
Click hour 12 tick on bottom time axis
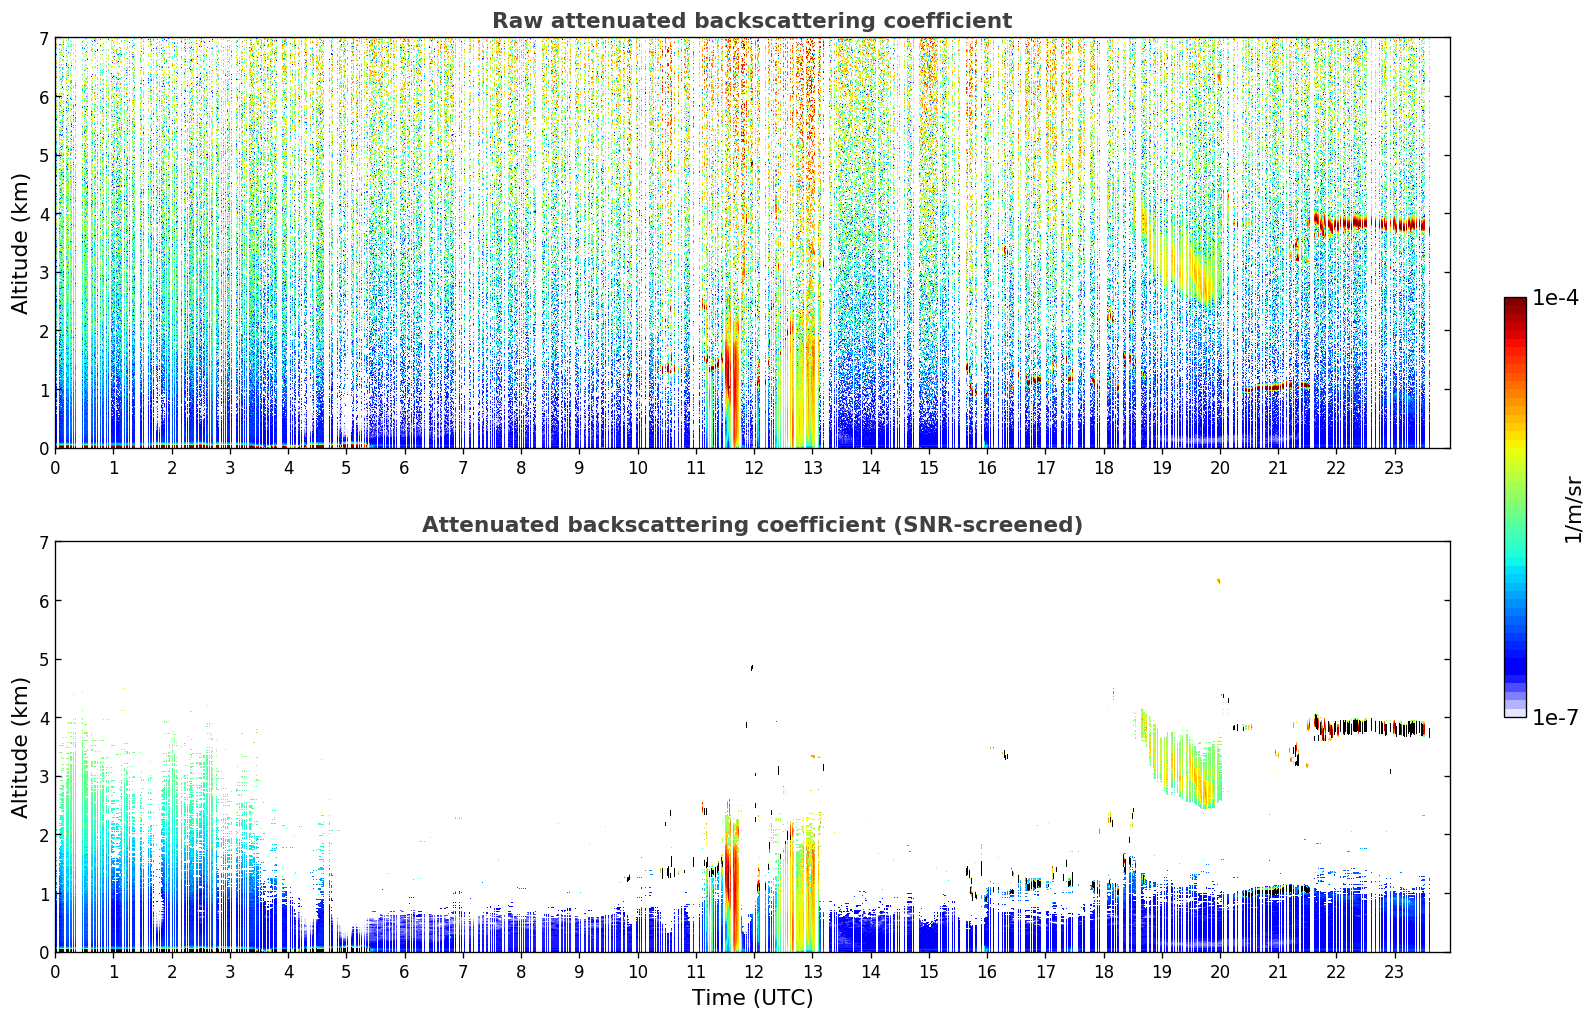pyautogui.click(x=753, y=971)
